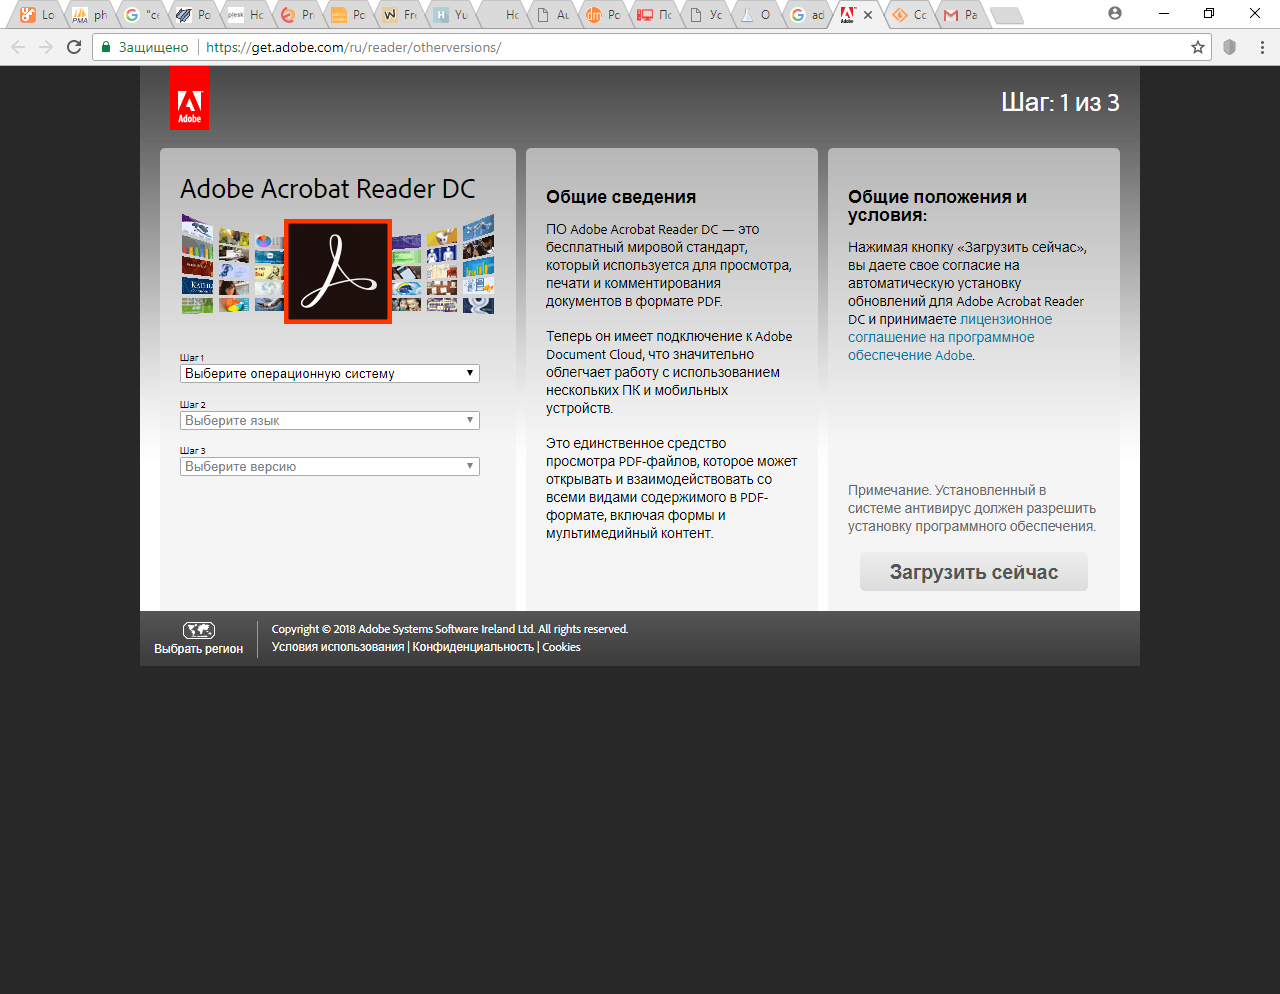Bookmark page using star icon
Screen dimensions: 1280x994
(1198, 47)
